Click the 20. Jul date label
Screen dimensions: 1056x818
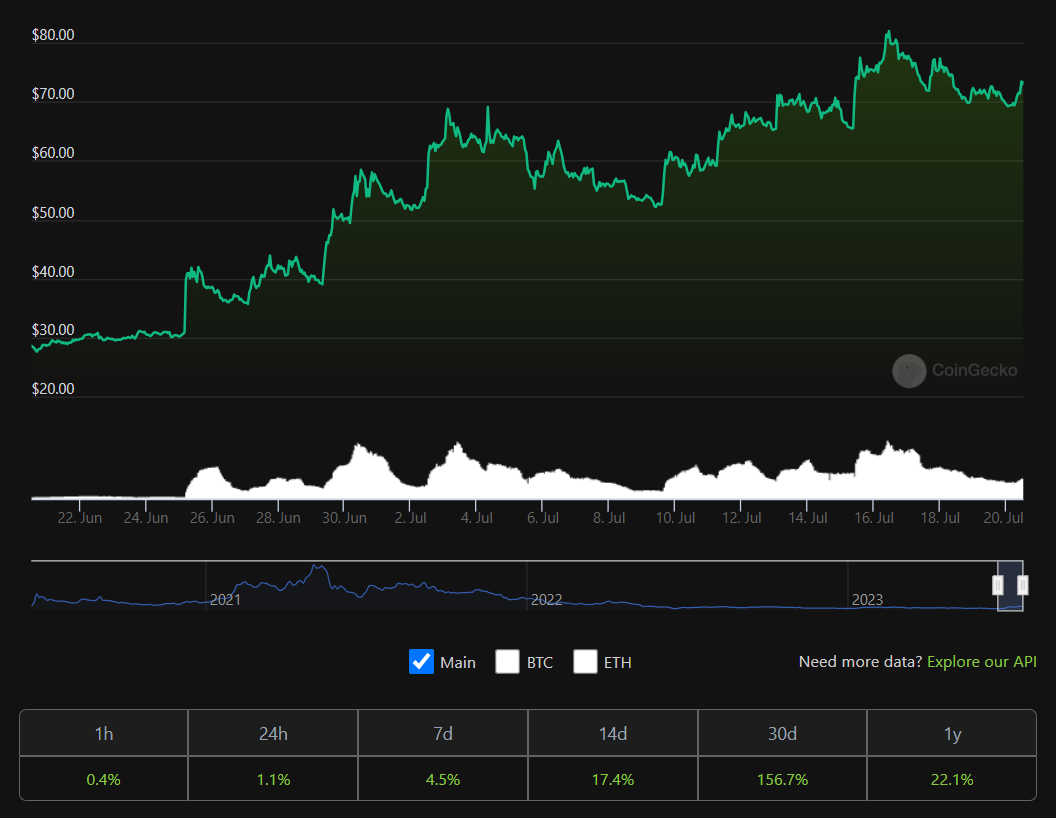1003,518
